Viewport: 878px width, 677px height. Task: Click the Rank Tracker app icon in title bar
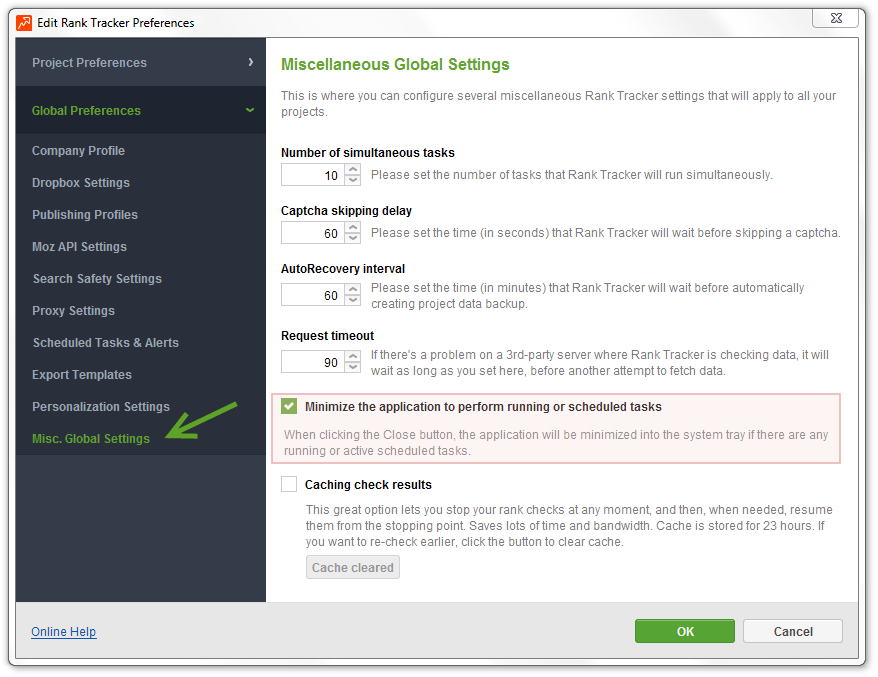click(x=24, y=22)
